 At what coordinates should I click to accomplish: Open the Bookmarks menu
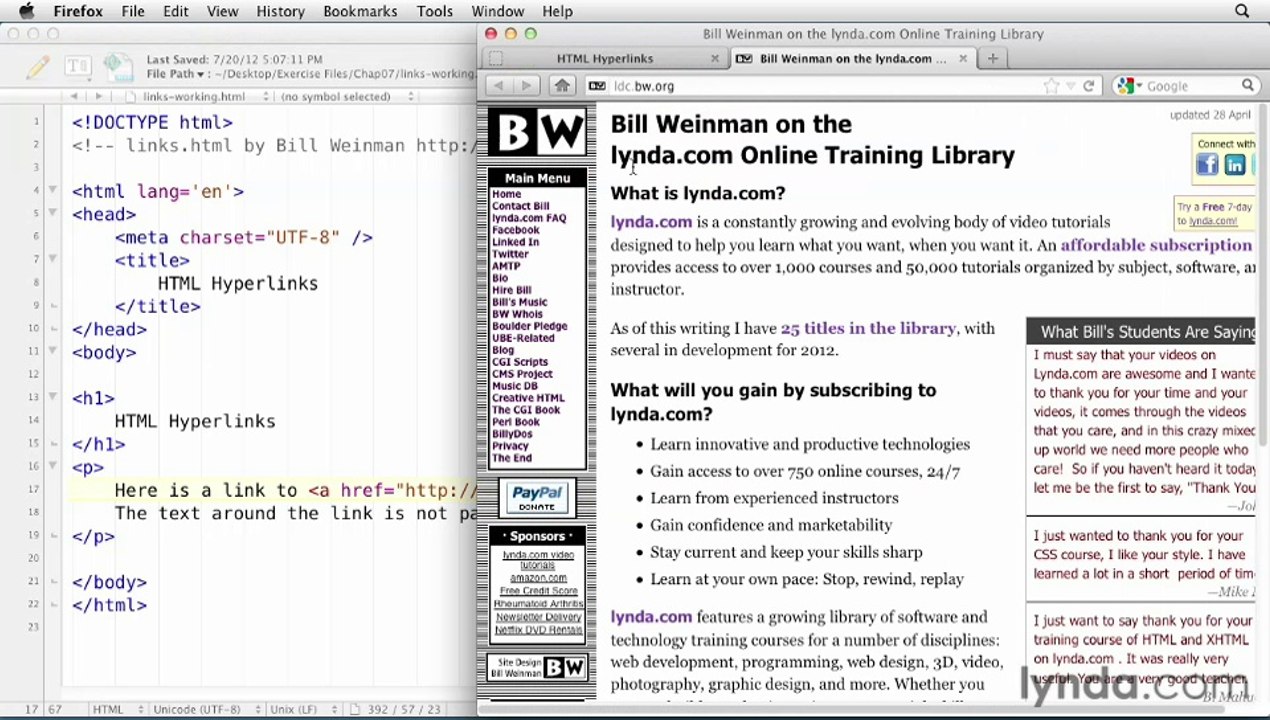click(x=361, y=11)
